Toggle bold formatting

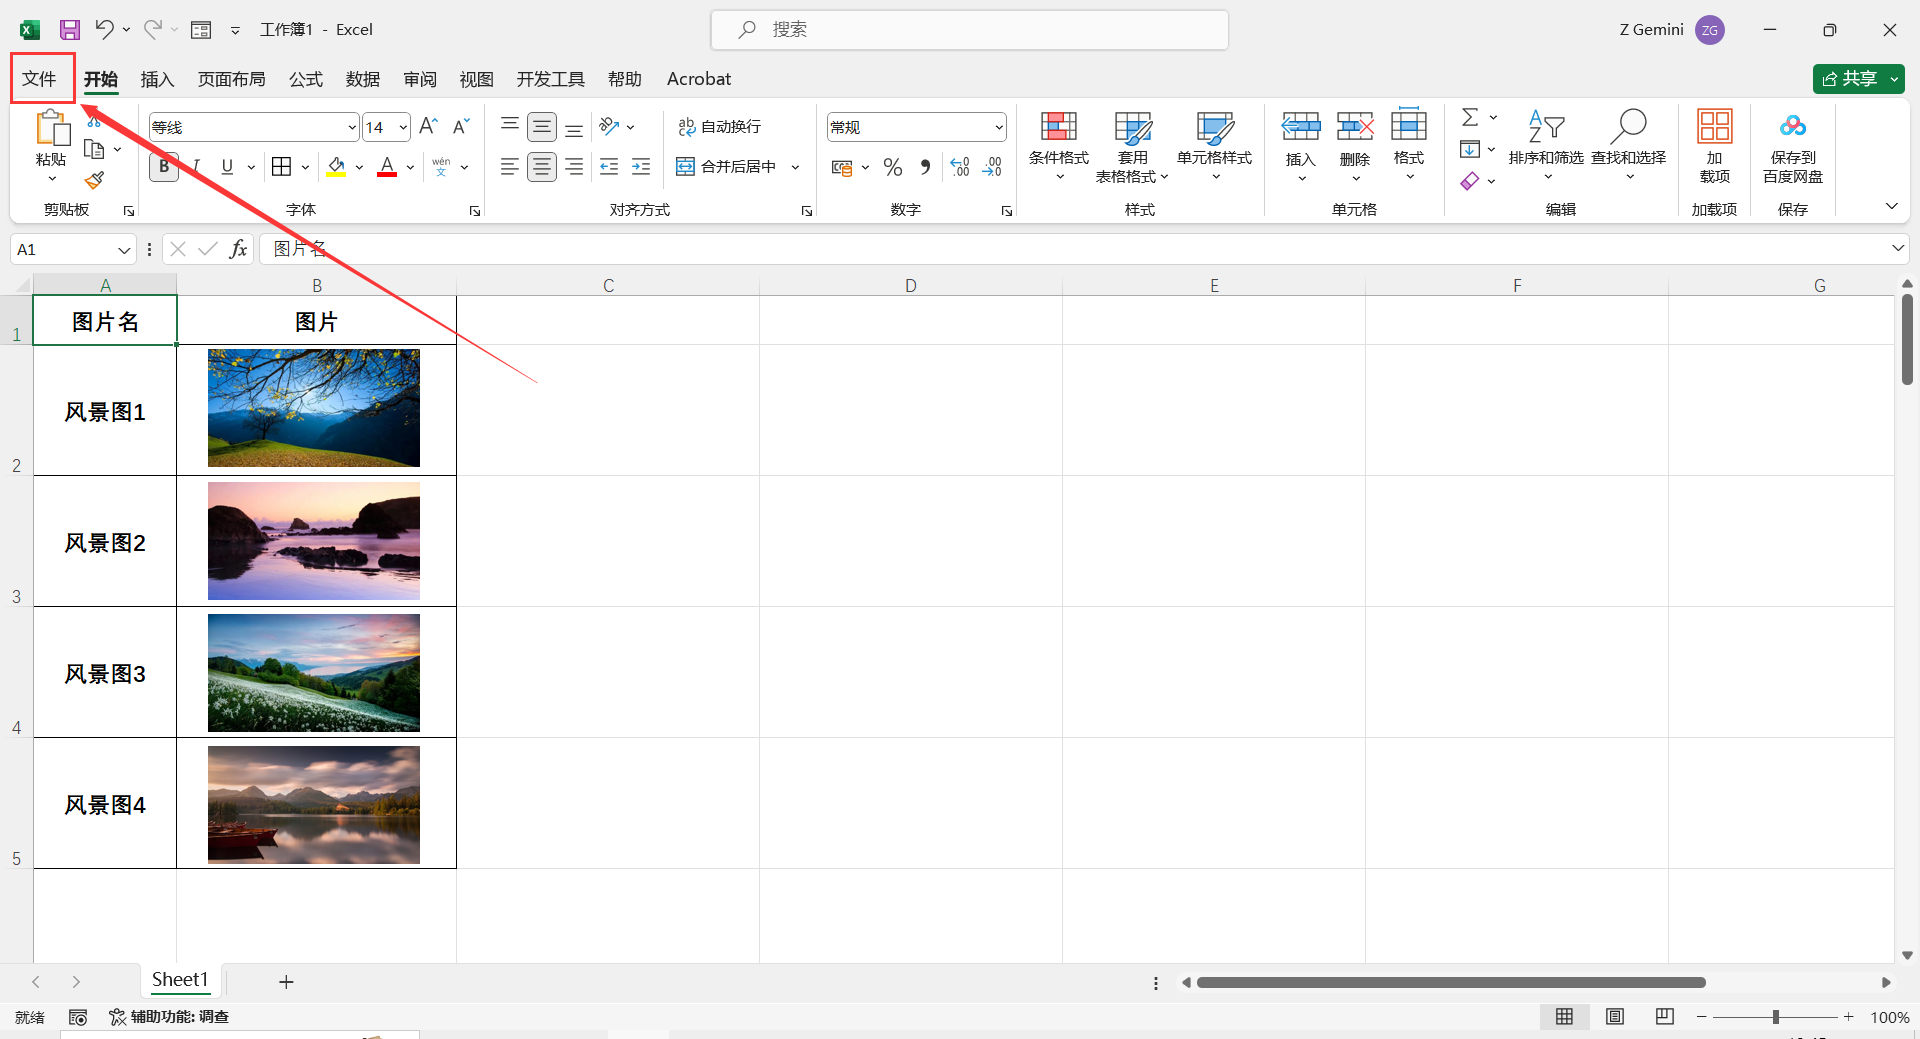coord(164,167)
